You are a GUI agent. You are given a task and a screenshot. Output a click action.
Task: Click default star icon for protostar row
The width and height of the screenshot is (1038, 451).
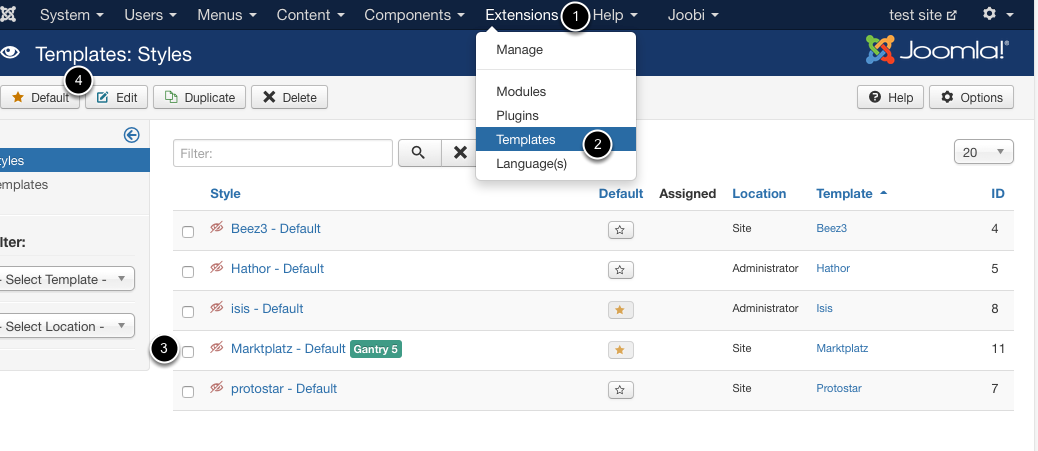click(620, 390)
